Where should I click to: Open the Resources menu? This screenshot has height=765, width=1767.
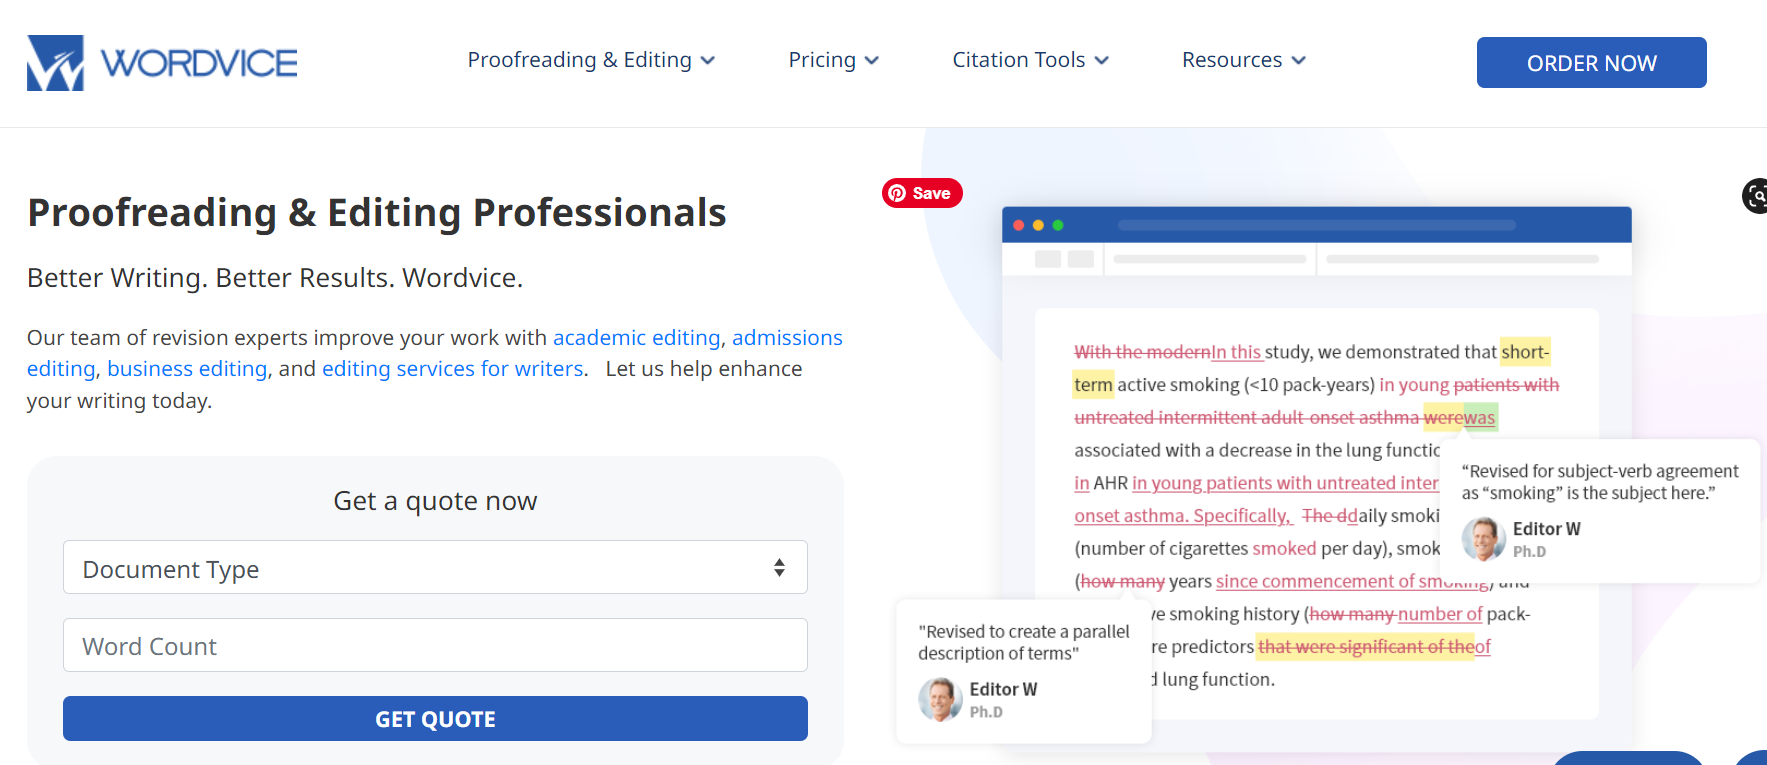coord(1243,60)
